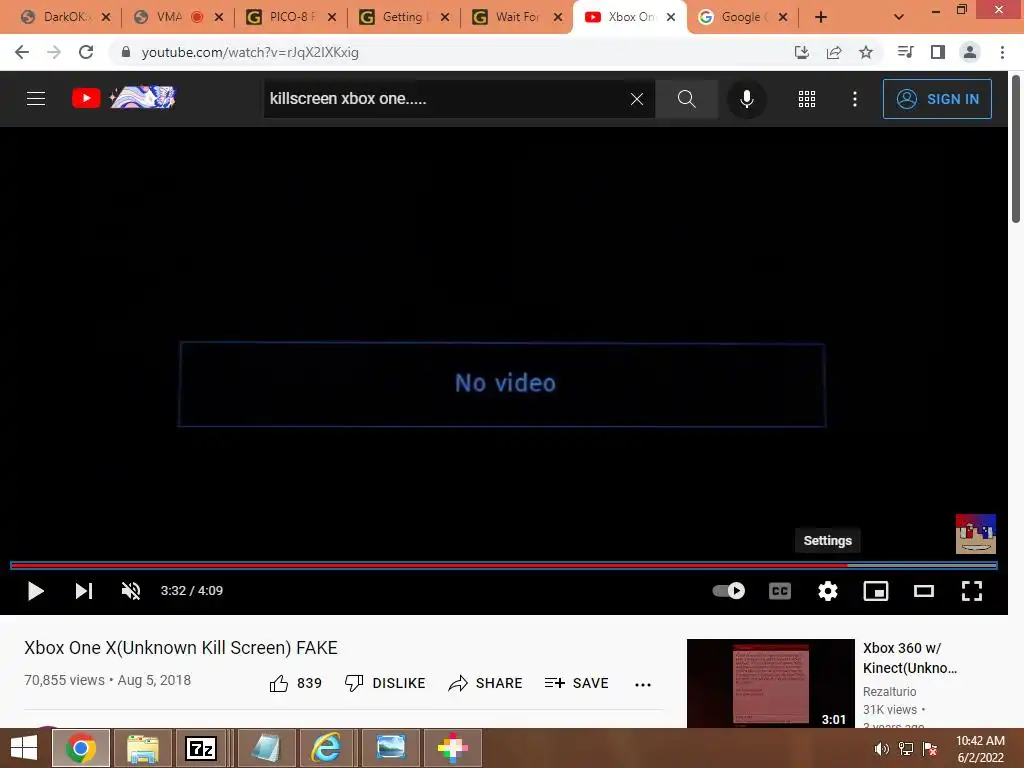This screenshot has height=768, width=1024.
Task: Go forward in browser history
Action: (x=54, y=52)
